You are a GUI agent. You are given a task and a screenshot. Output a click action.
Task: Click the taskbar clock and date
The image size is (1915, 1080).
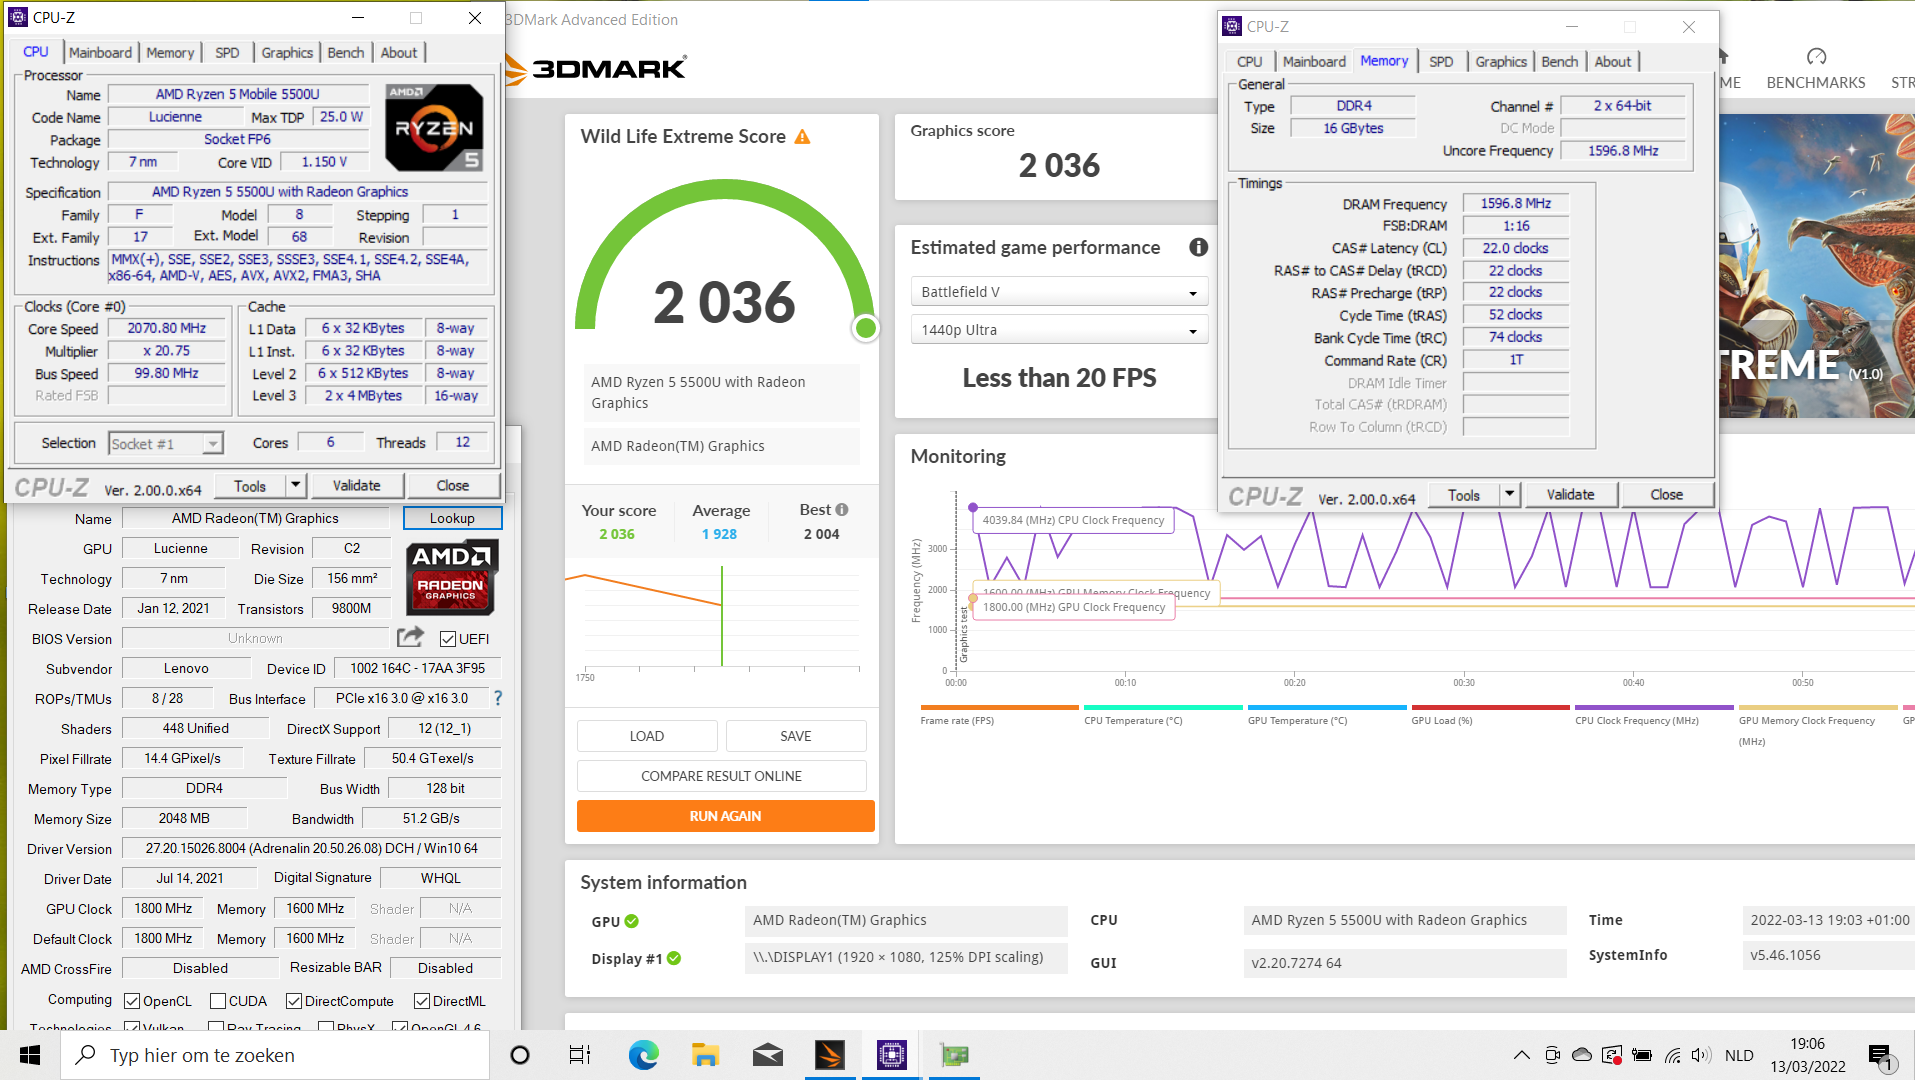click(x=1808, y=1055)
